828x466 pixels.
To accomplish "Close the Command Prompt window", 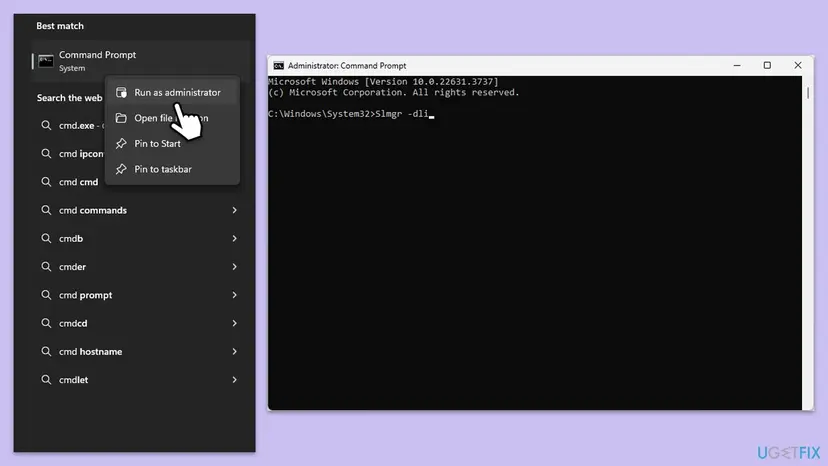I will 798,66.
